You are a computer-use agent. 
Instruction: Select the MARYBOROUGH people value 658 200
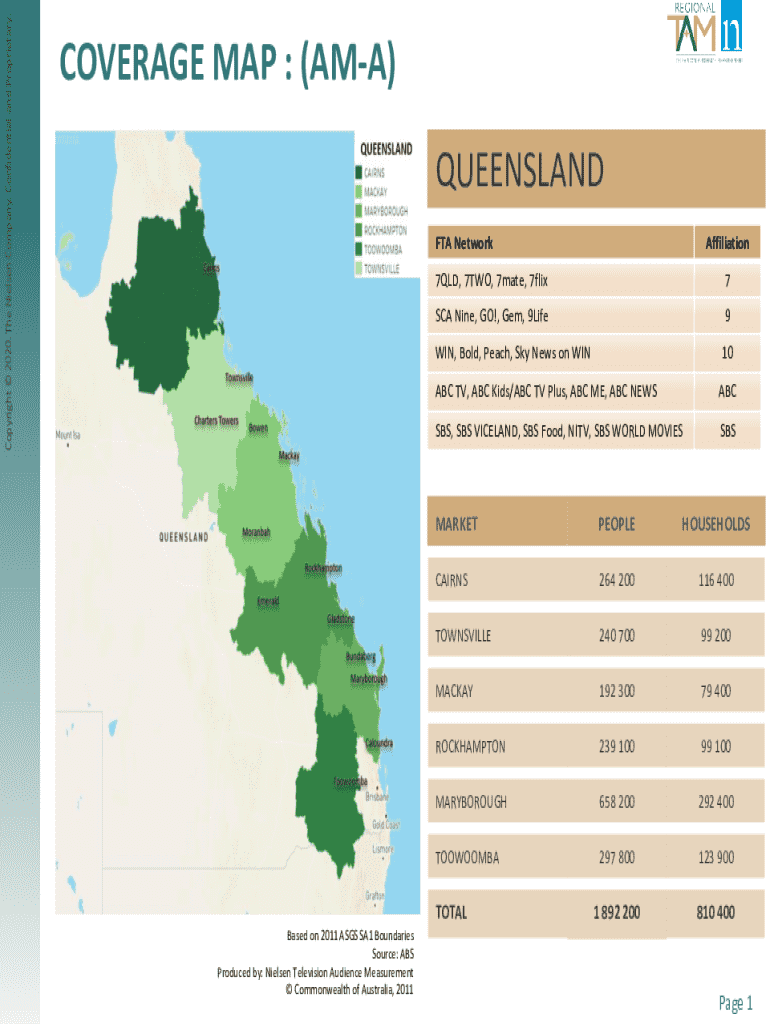(616, 802)
